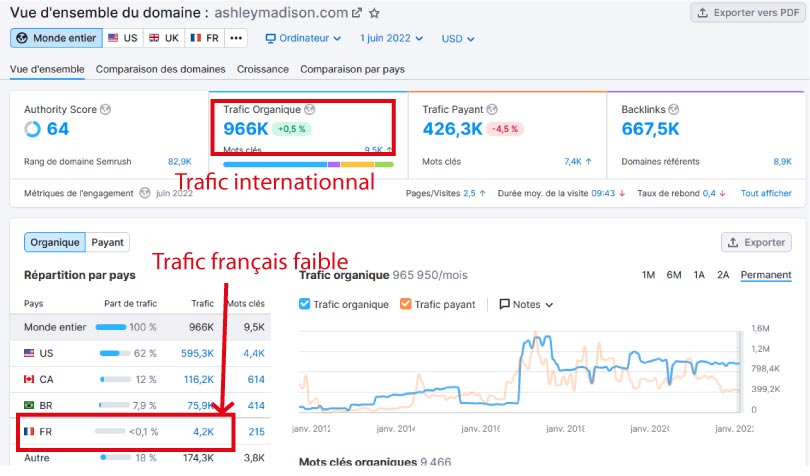
Task: Select FR database button
Action: click(205, 38)
